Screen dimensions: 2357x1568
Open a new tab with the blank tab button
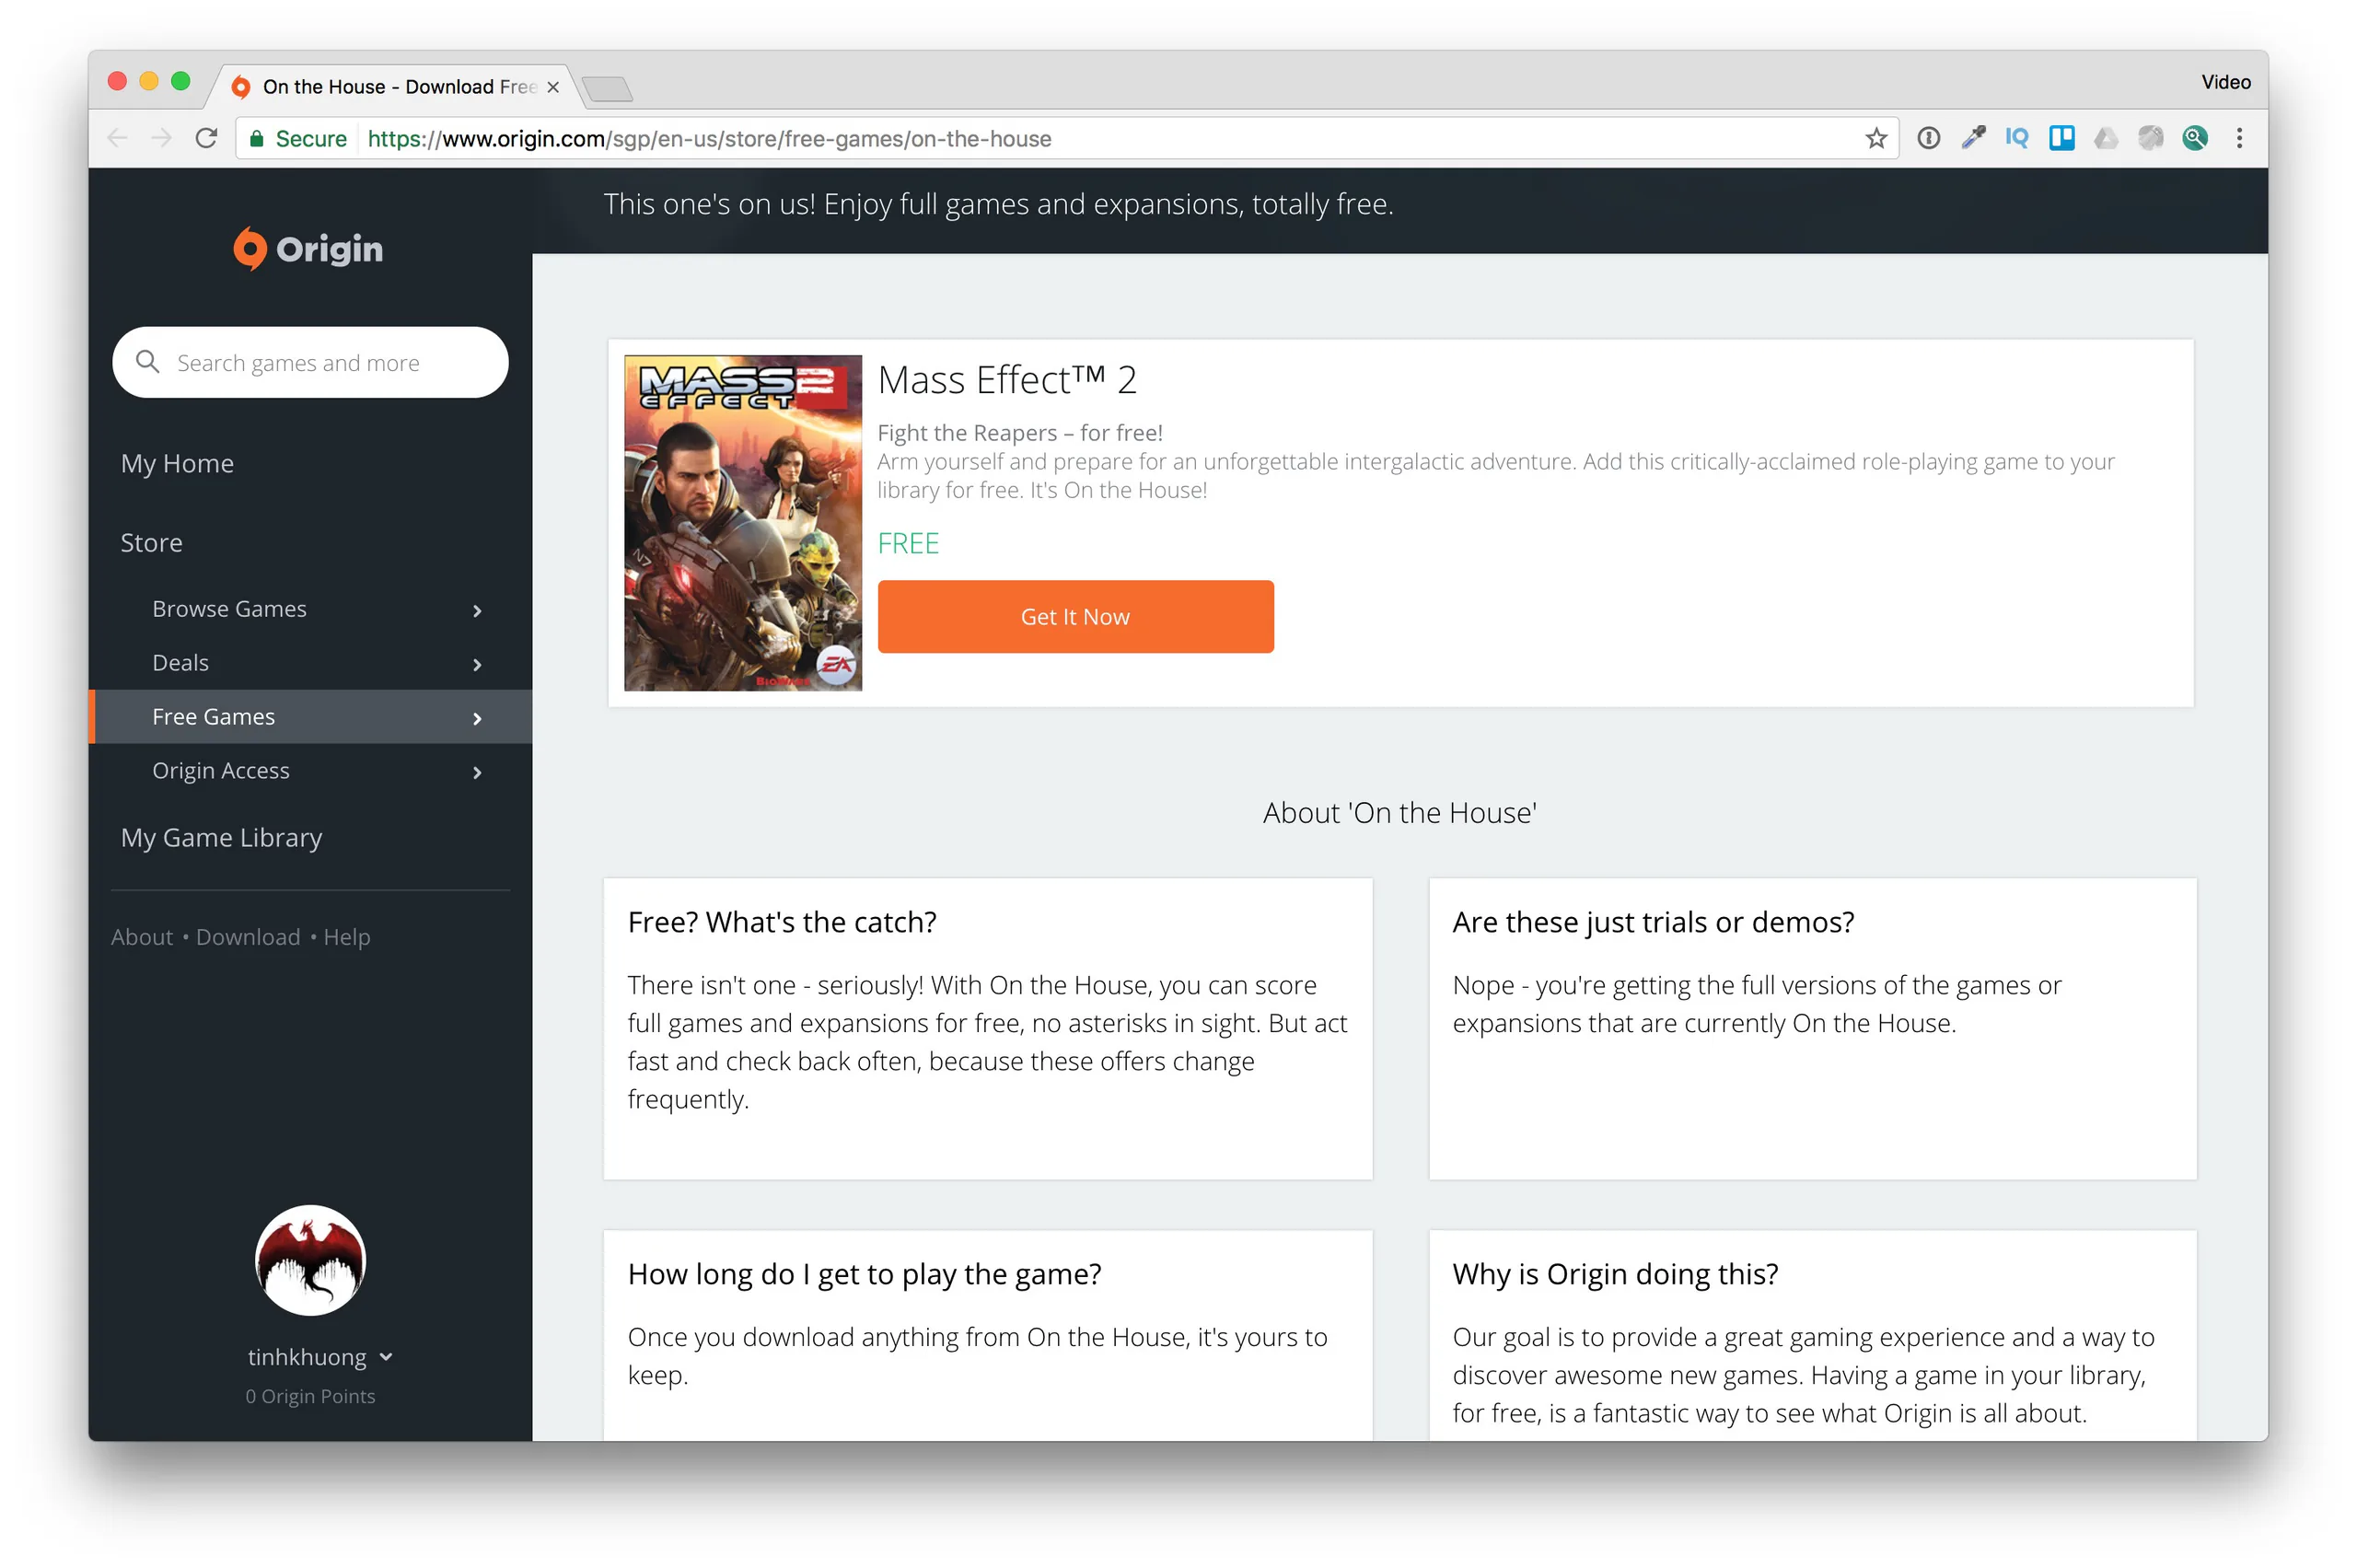(607, 89)
